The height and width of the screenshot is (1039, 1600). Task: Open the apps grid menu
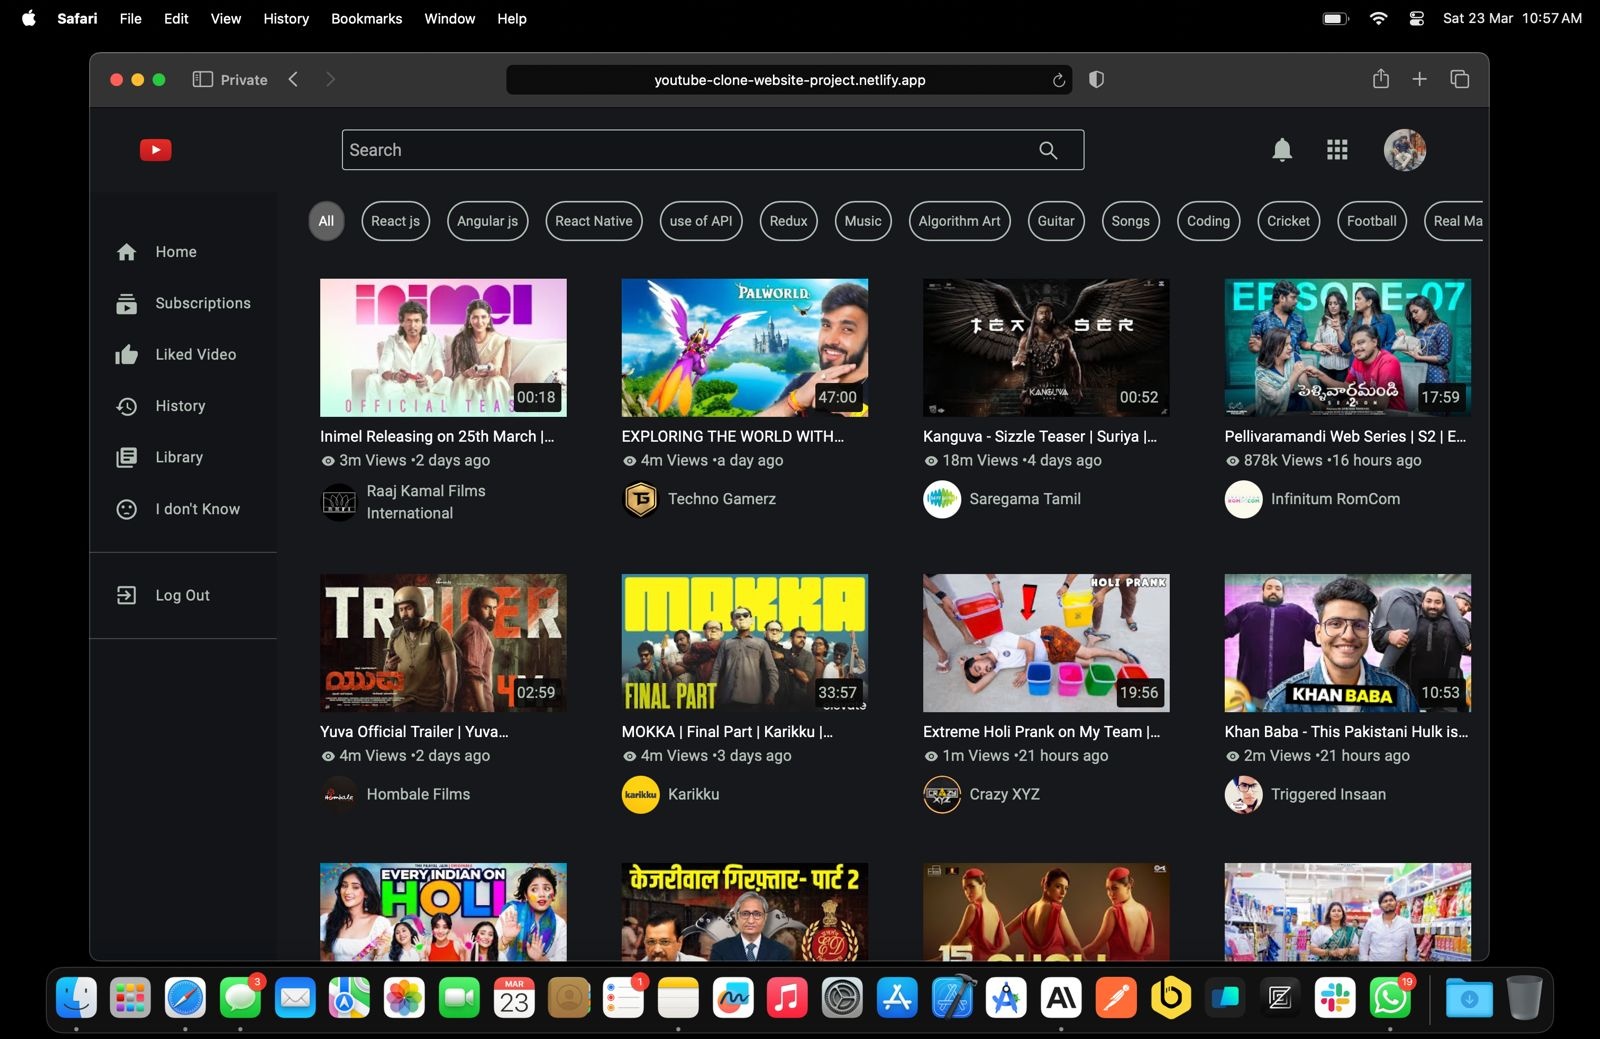(1337, 150)
